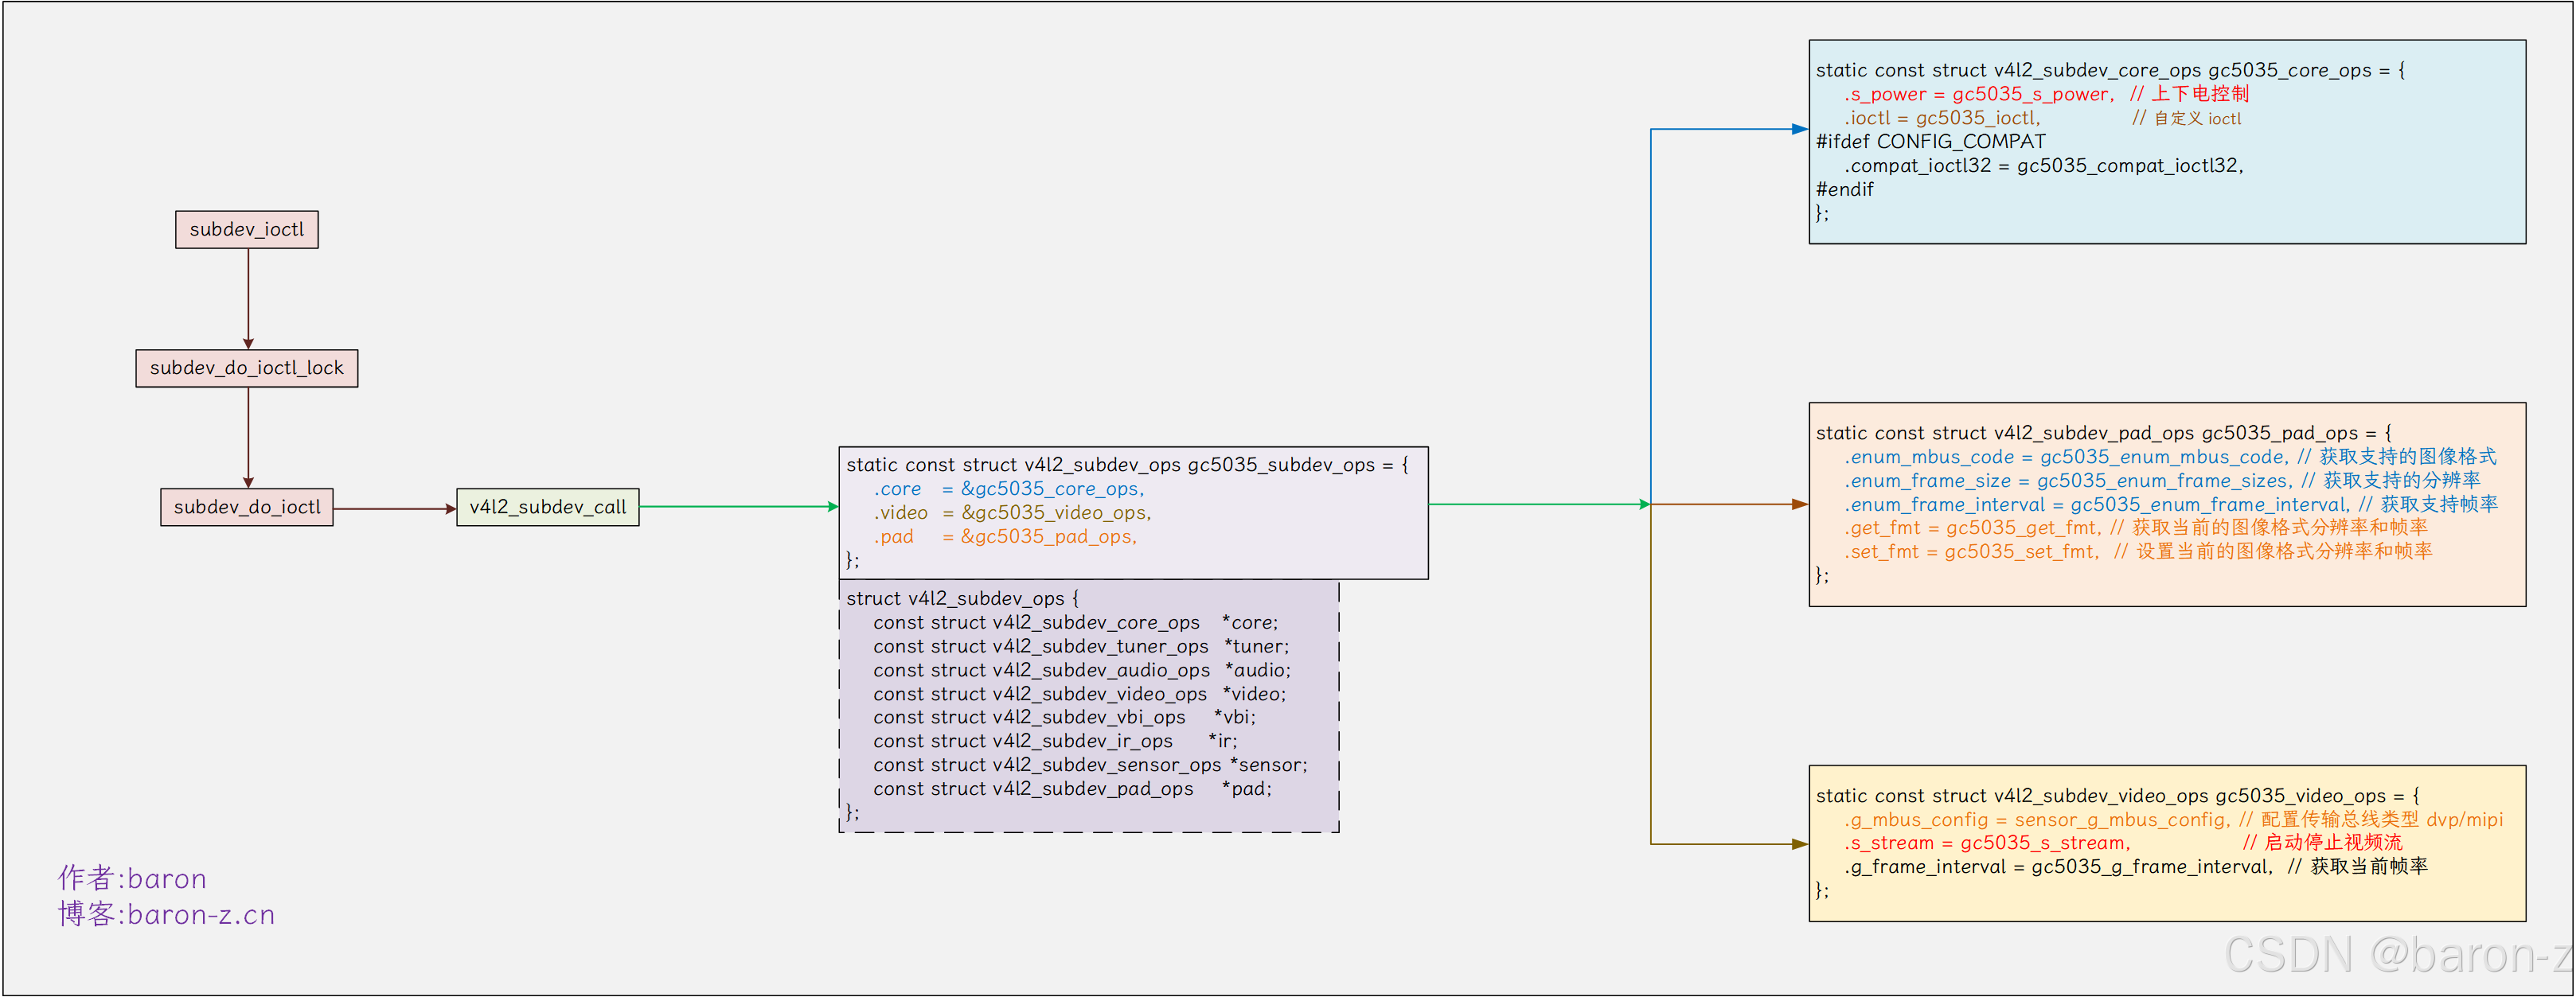Select the subdev_do_ioctl_lock box

pyautogui.click(x=247, y=368)
